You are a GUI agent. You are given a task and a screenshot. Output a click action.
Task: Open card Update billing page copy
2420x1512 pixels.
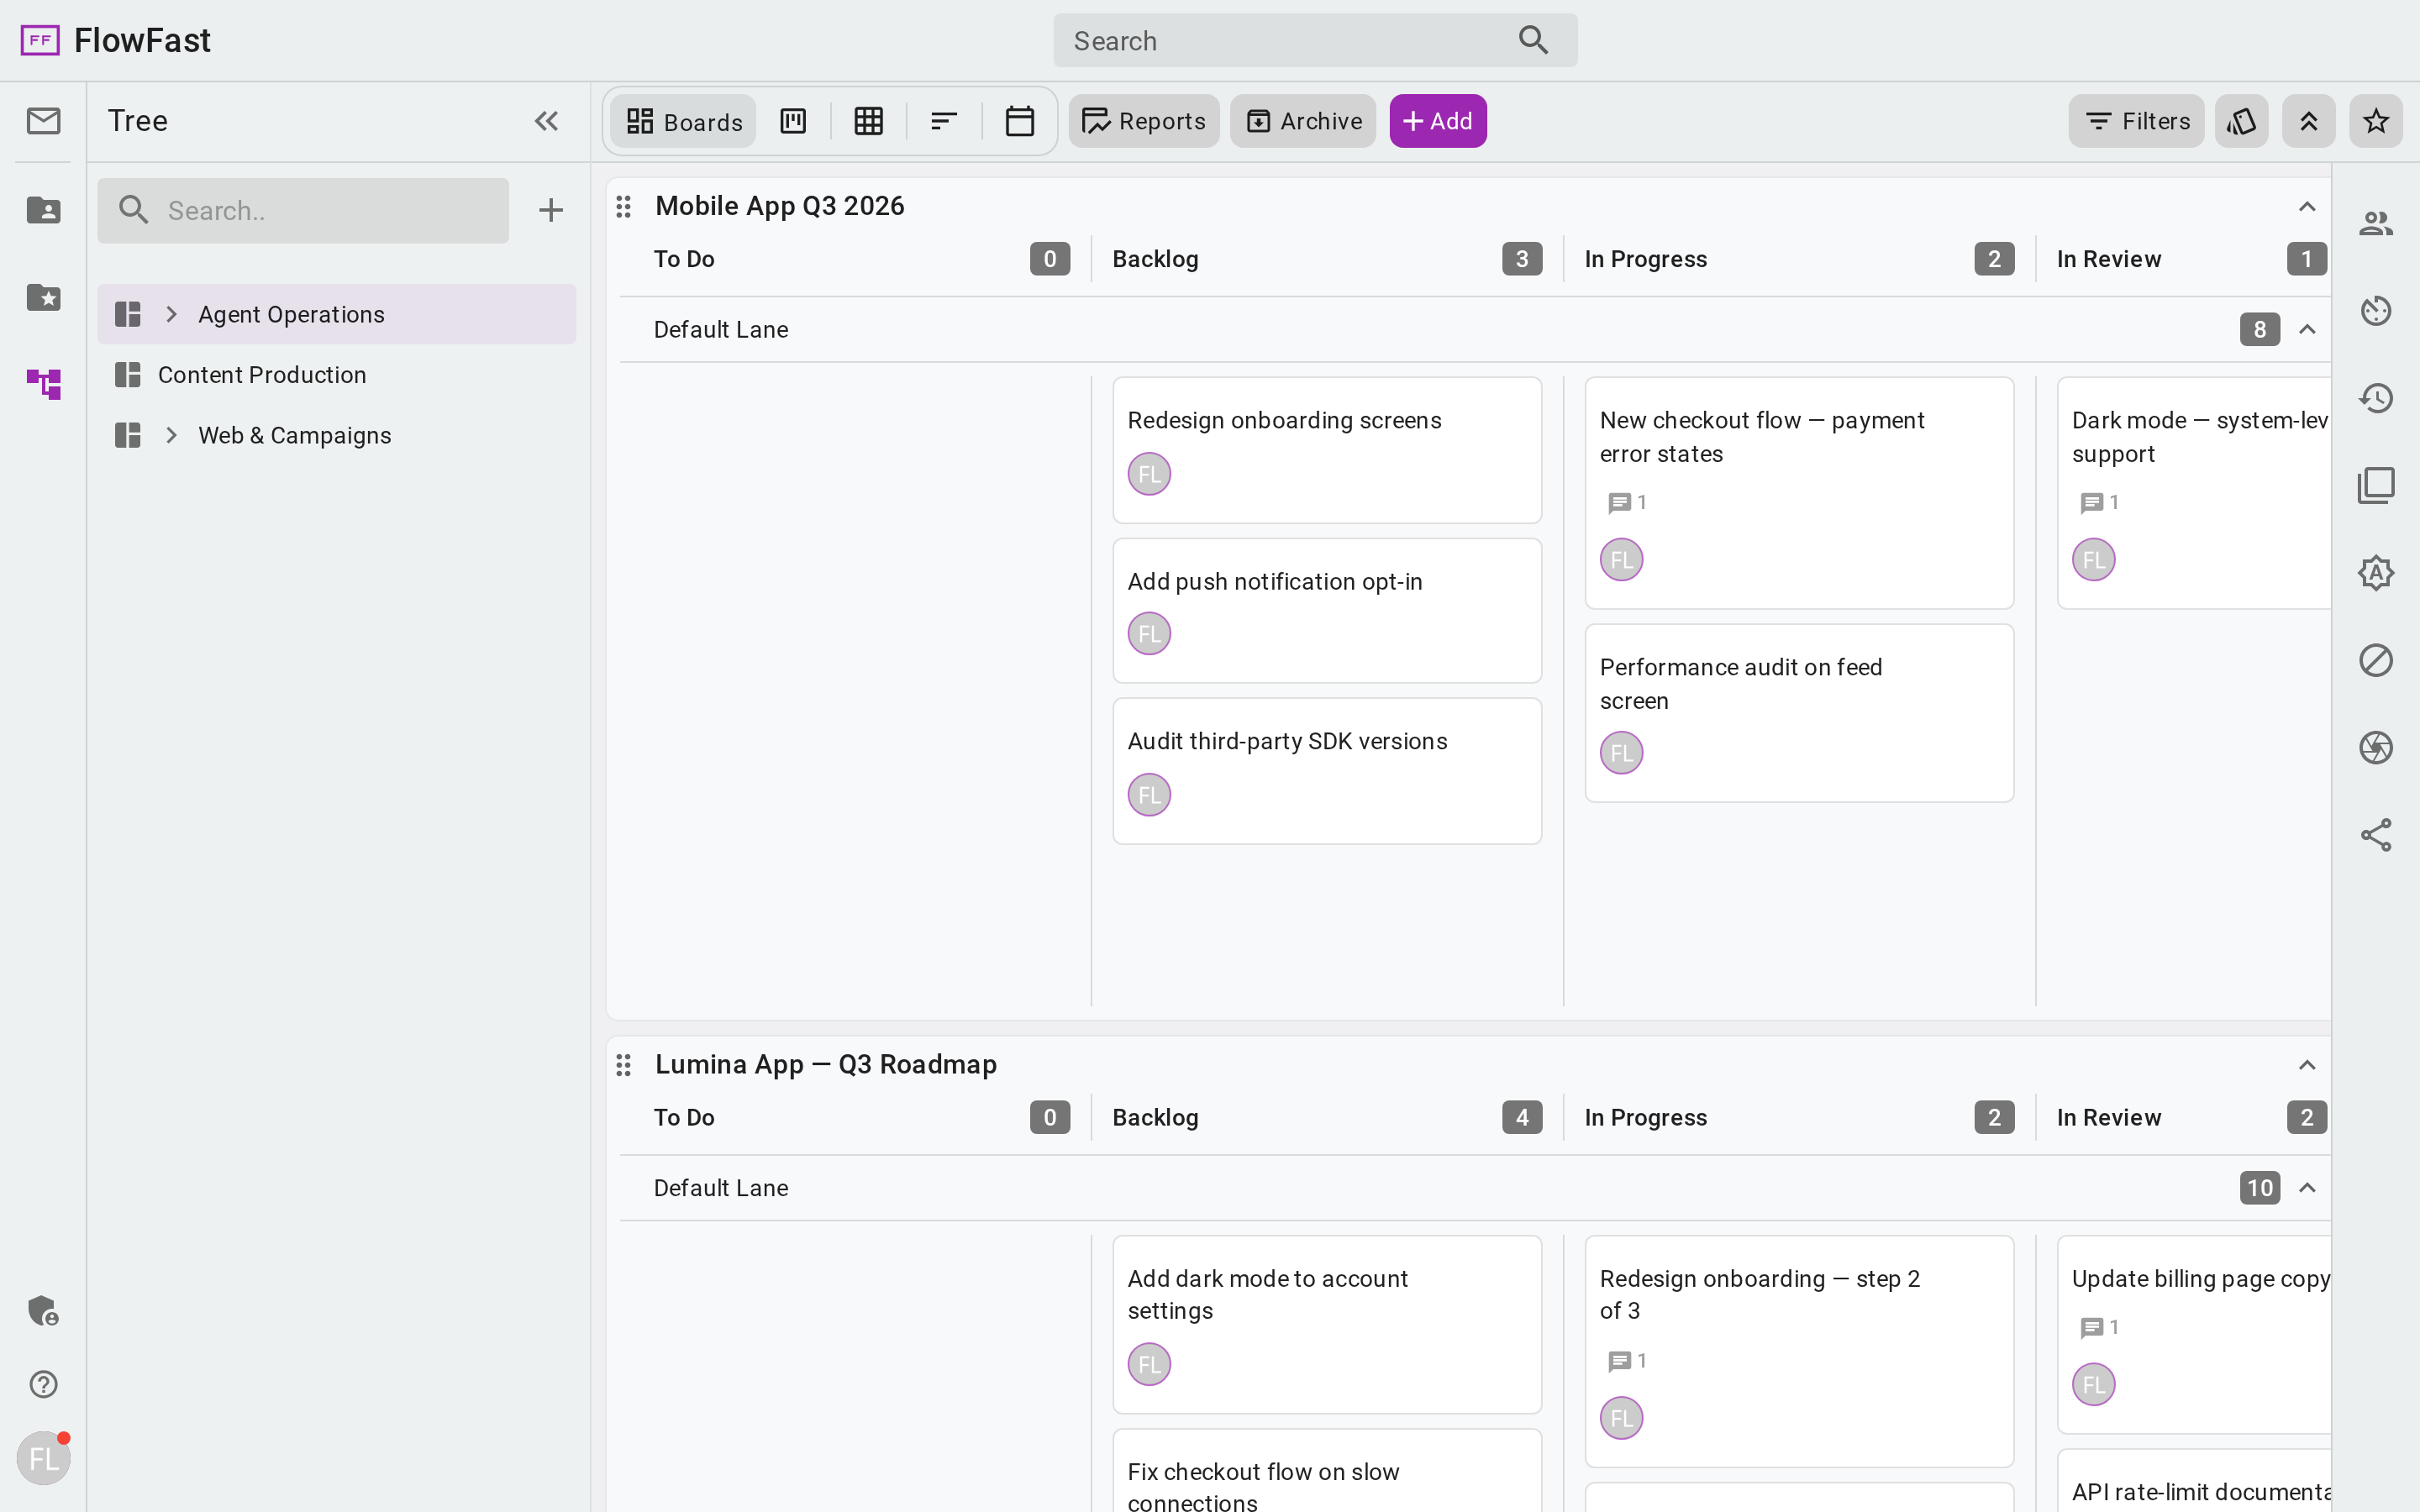[2194, 1335]
